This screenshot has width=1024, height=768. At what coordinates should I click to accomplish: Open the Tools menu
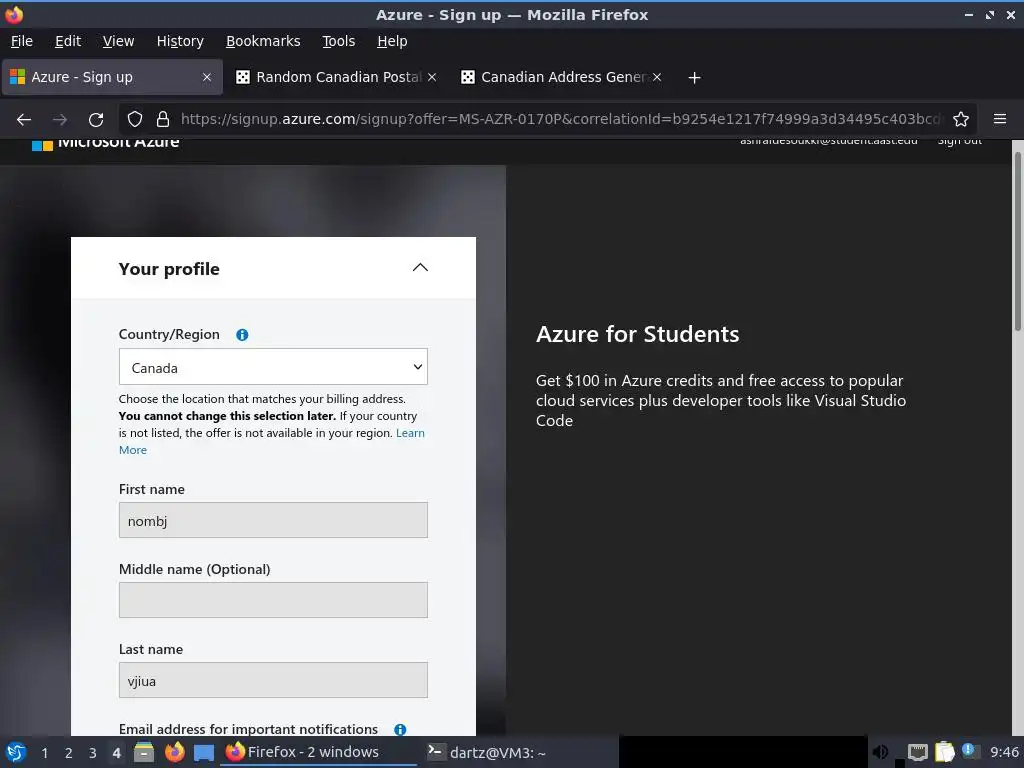(338, 41)
